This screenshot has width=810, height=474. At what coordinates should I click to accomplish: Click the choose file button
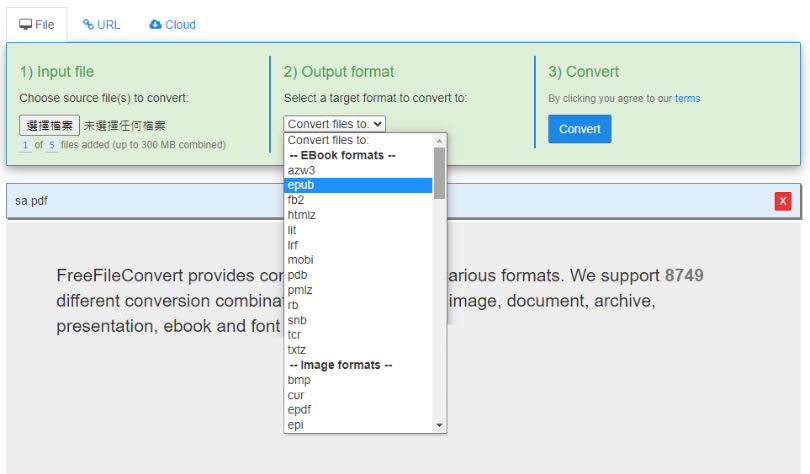pyautogui.click(x=50, y=125)
